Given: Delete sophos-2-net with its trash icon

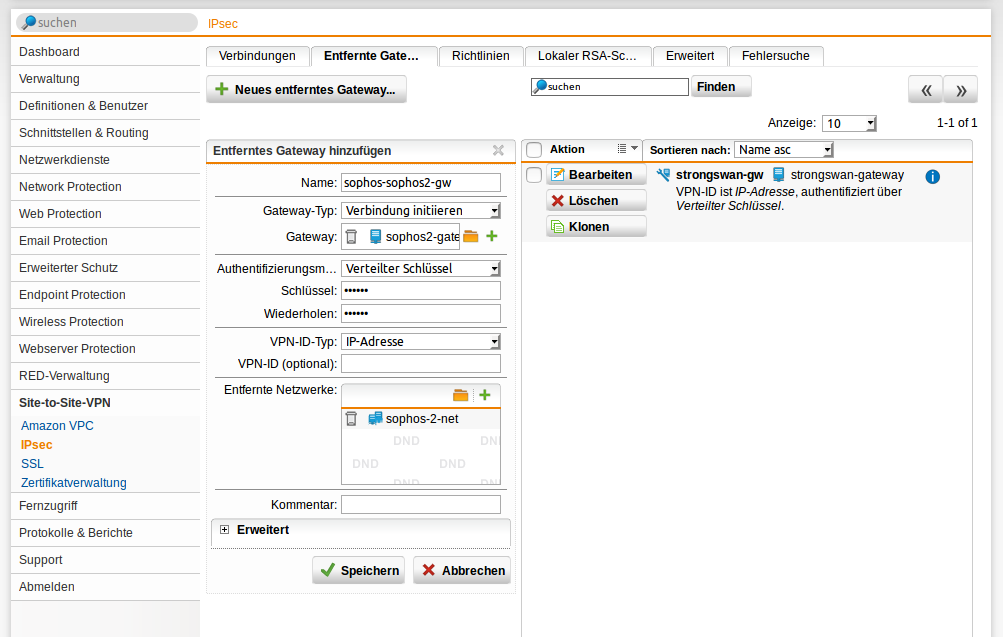Looking at the screenshot, I should 351,418.
